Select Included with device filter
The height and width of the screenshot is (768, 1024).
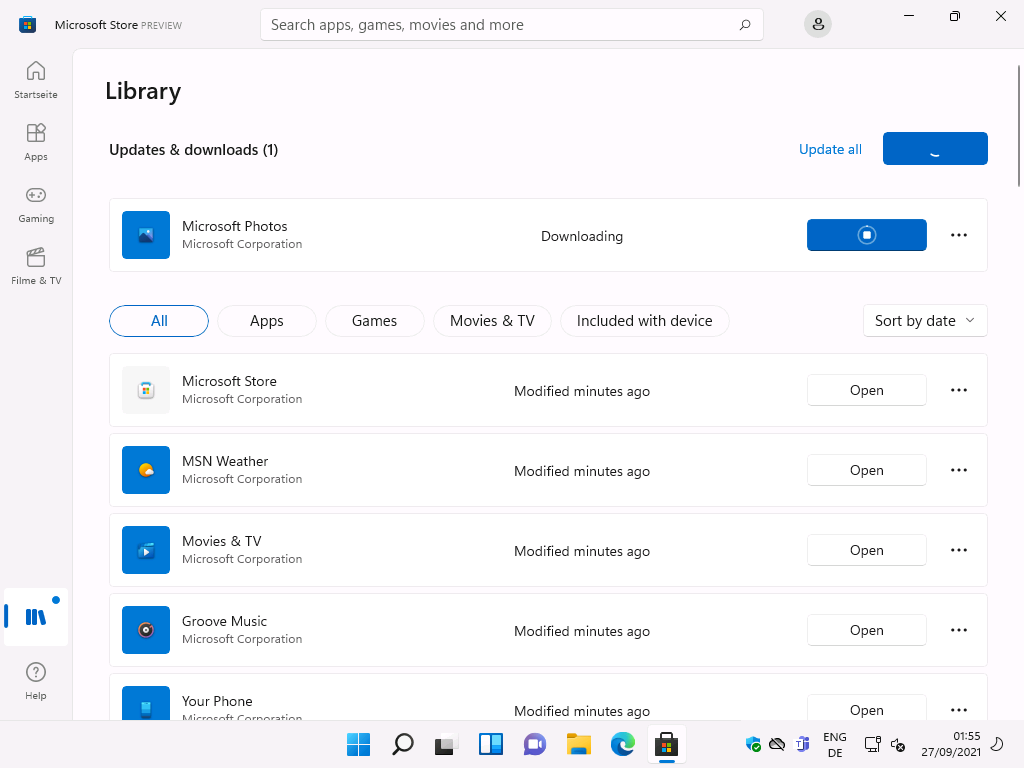tap(645, 321)
